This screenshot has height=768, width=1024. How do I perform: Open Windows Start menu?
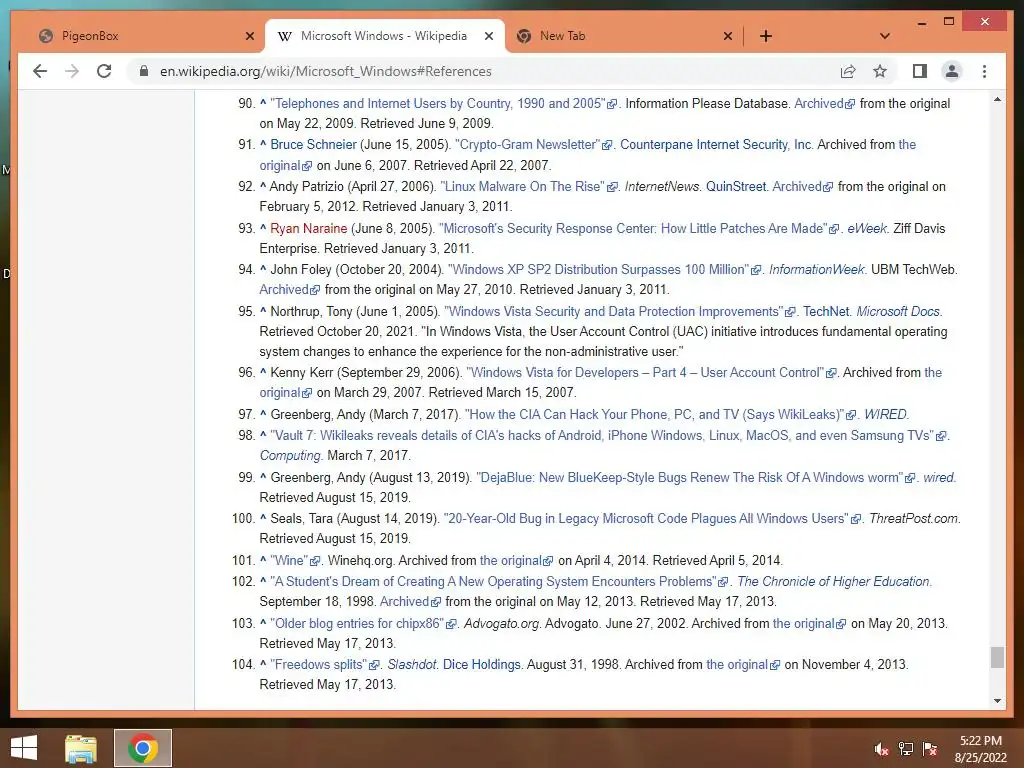(x=24, y=748)
